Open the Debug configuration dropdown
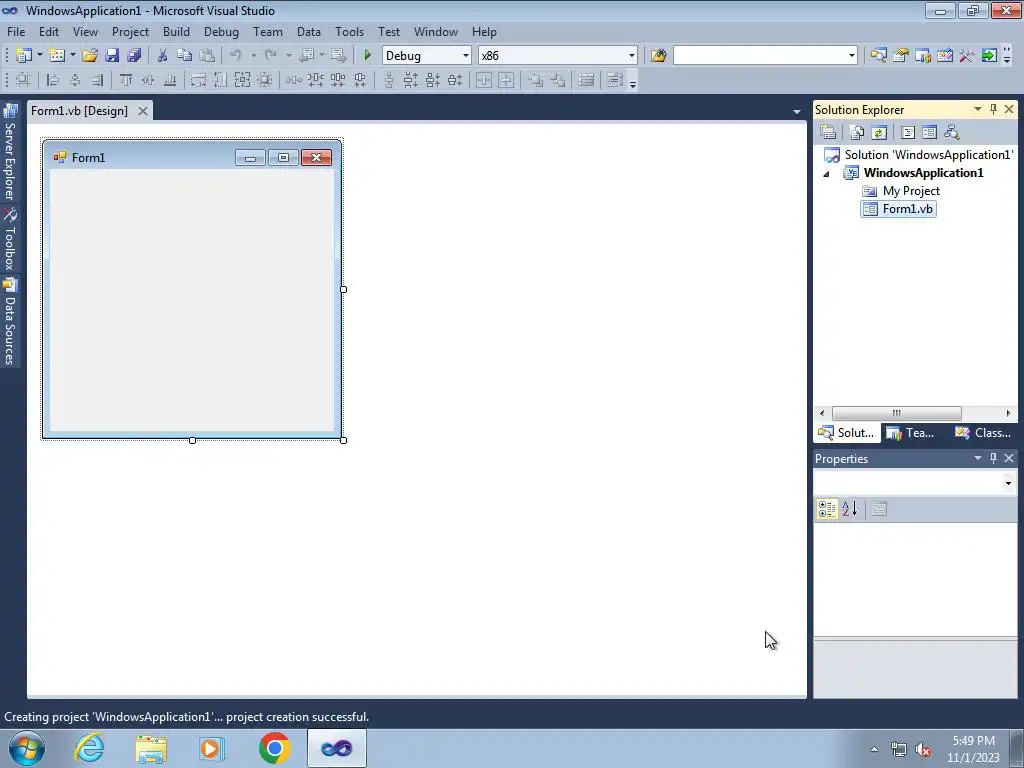Viewport: 1024px width, 768px height. tap(466, 56)
